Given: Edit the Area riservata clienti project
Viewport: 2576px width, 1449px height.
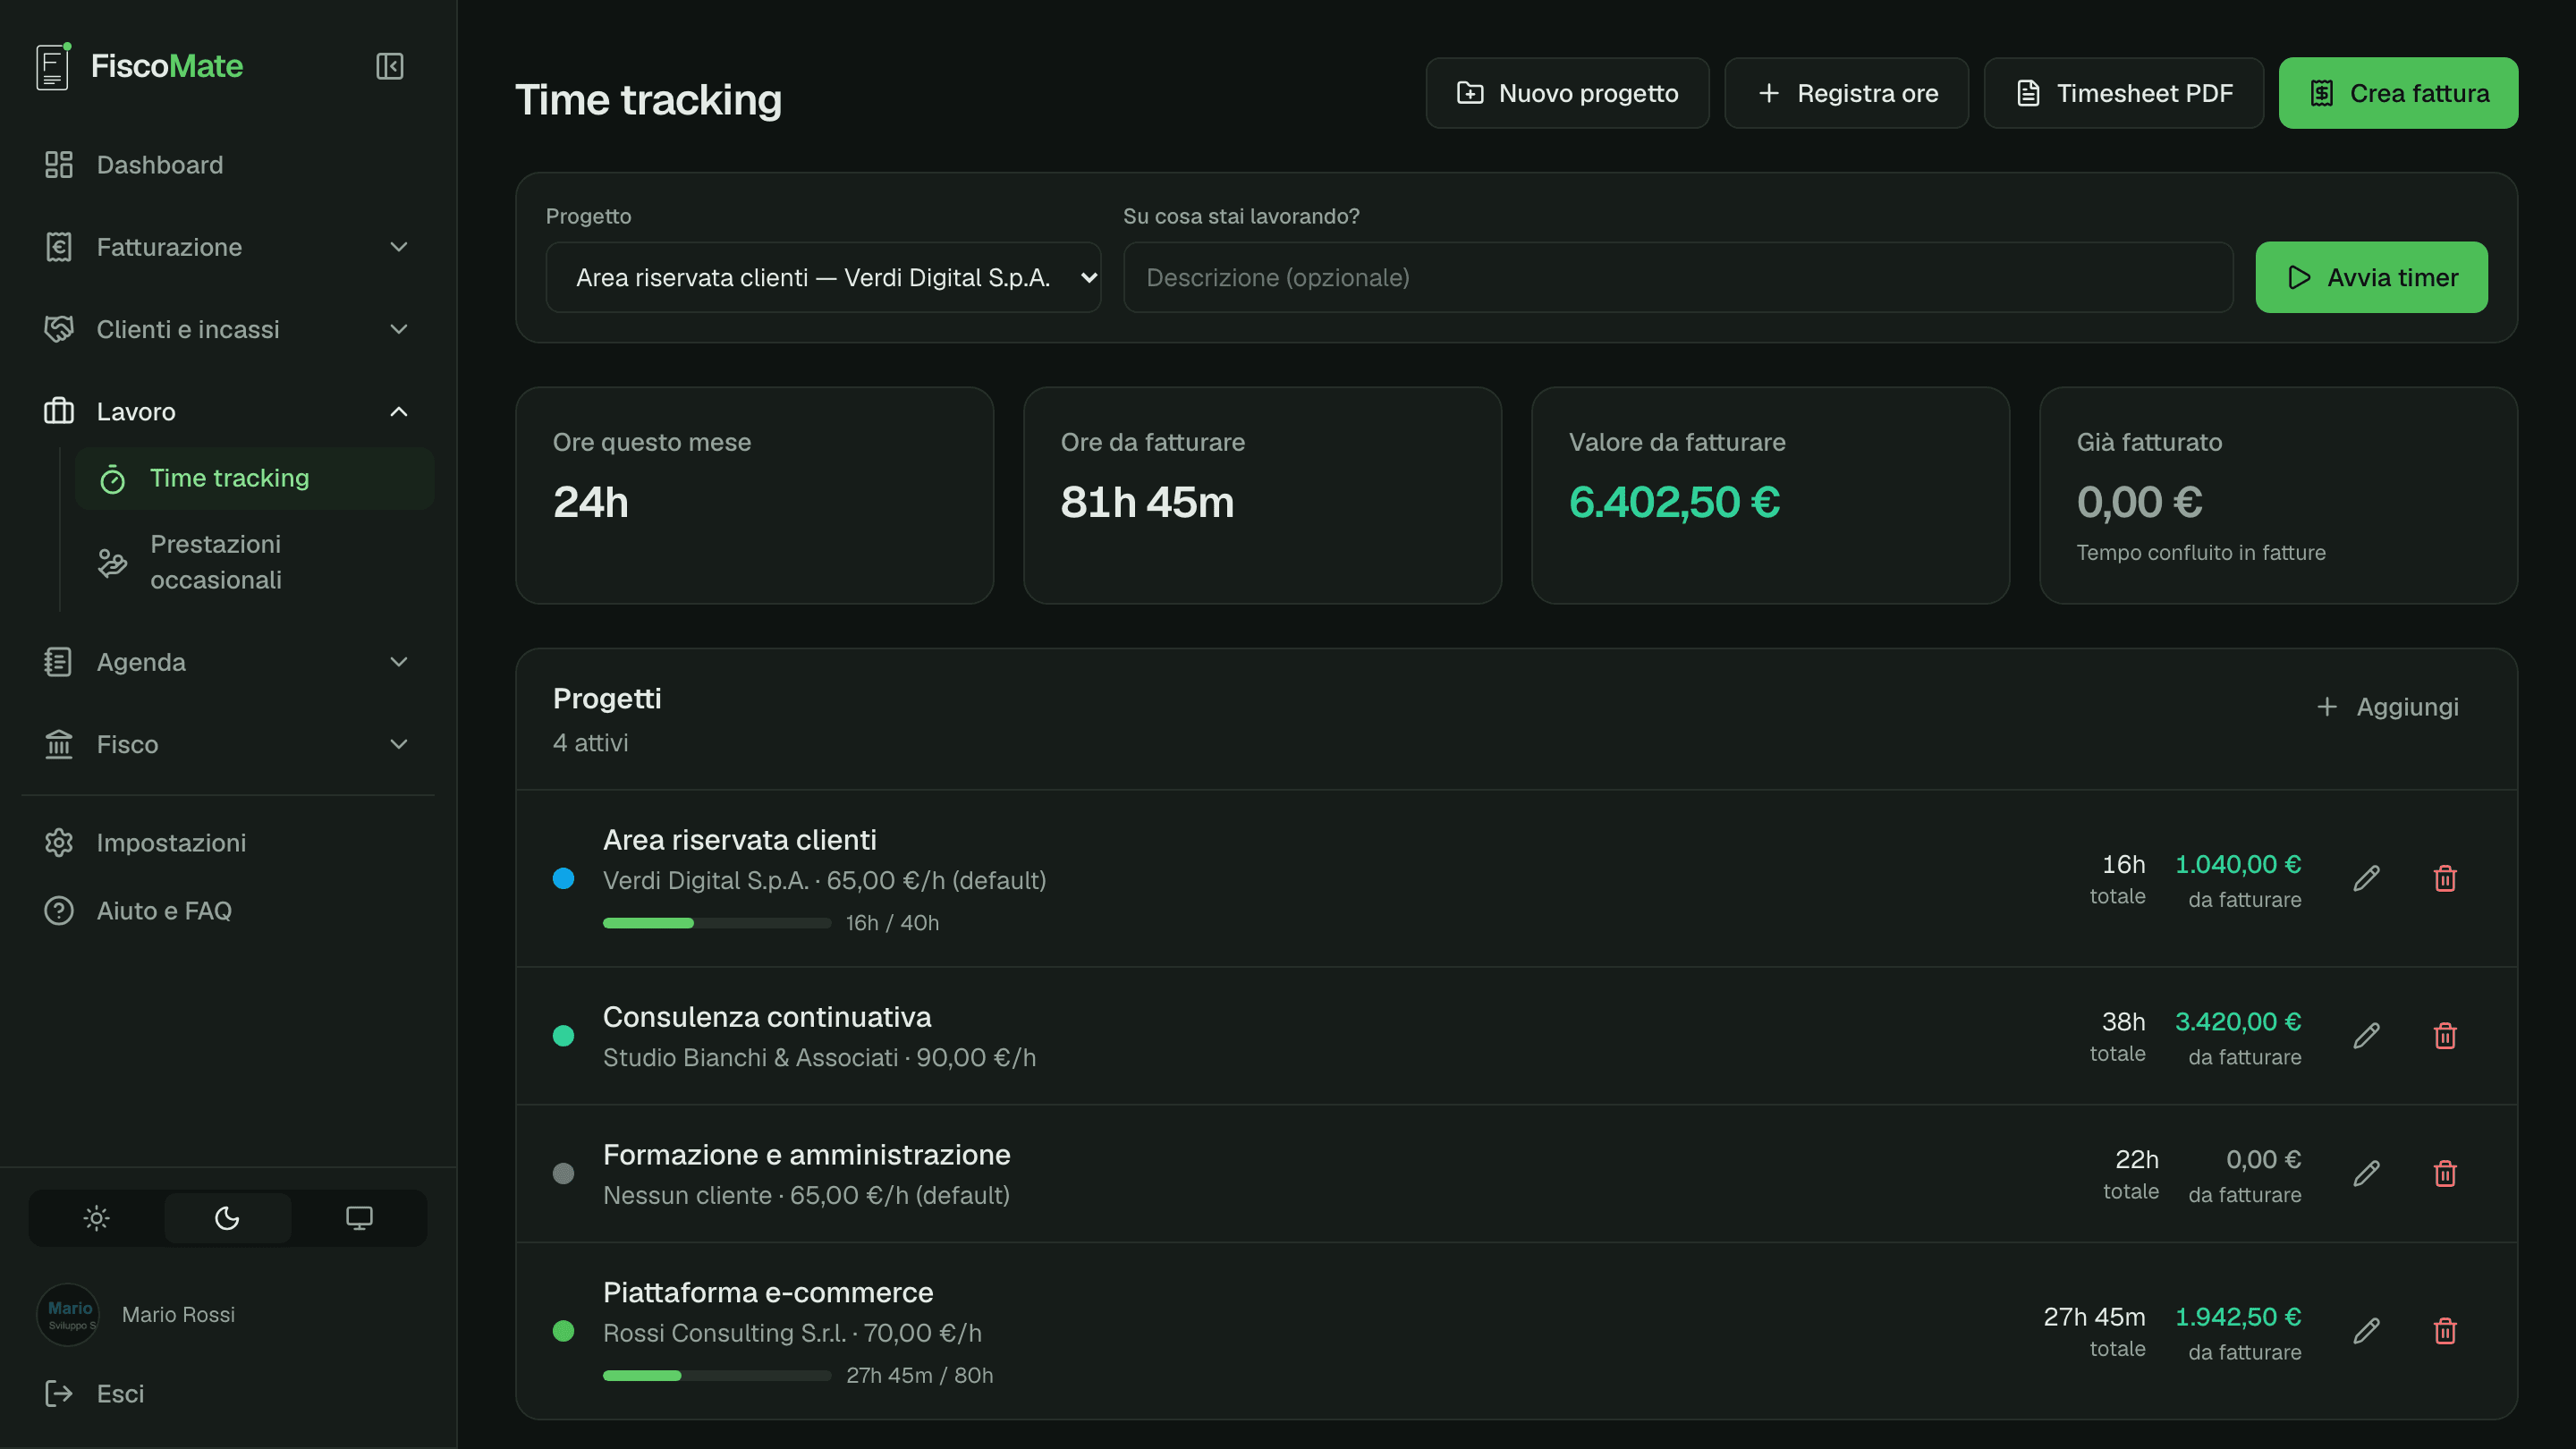Looking at the screenshot, I should click(x=2366, y=878).
